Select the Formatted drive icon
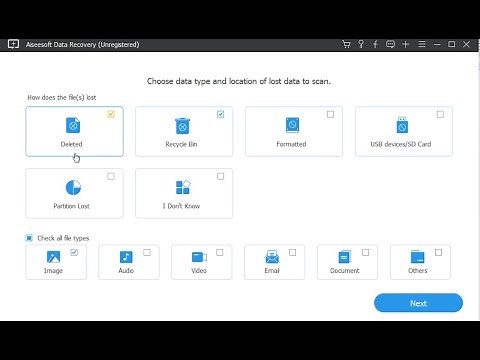 [292, 125]
